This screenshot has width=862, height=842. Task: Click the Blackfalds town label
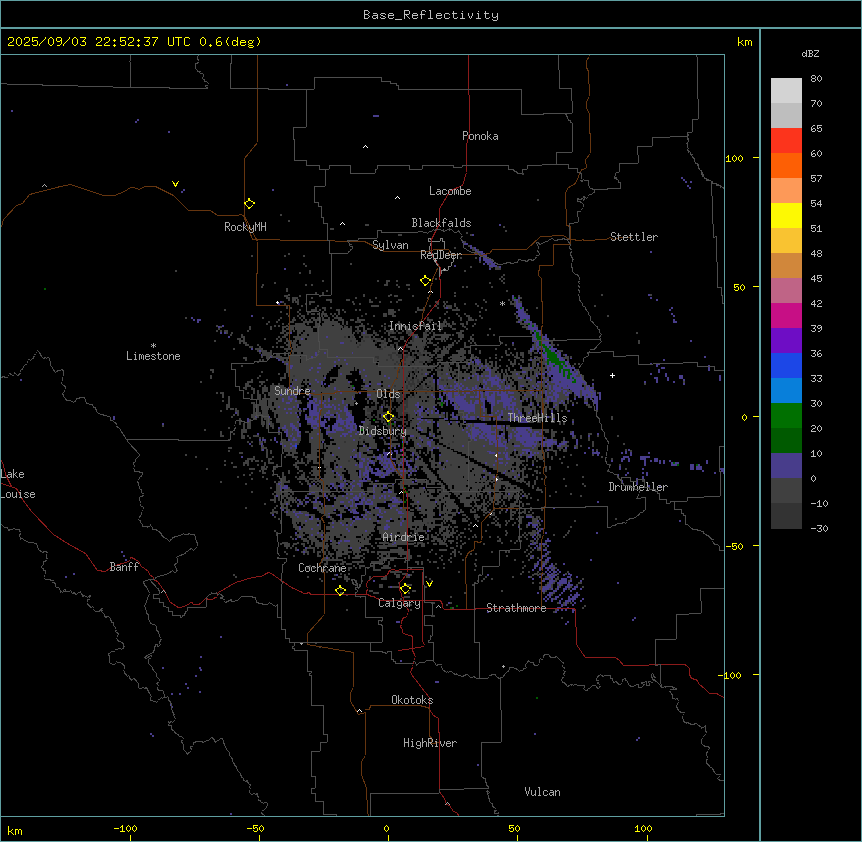click(441, 223)
